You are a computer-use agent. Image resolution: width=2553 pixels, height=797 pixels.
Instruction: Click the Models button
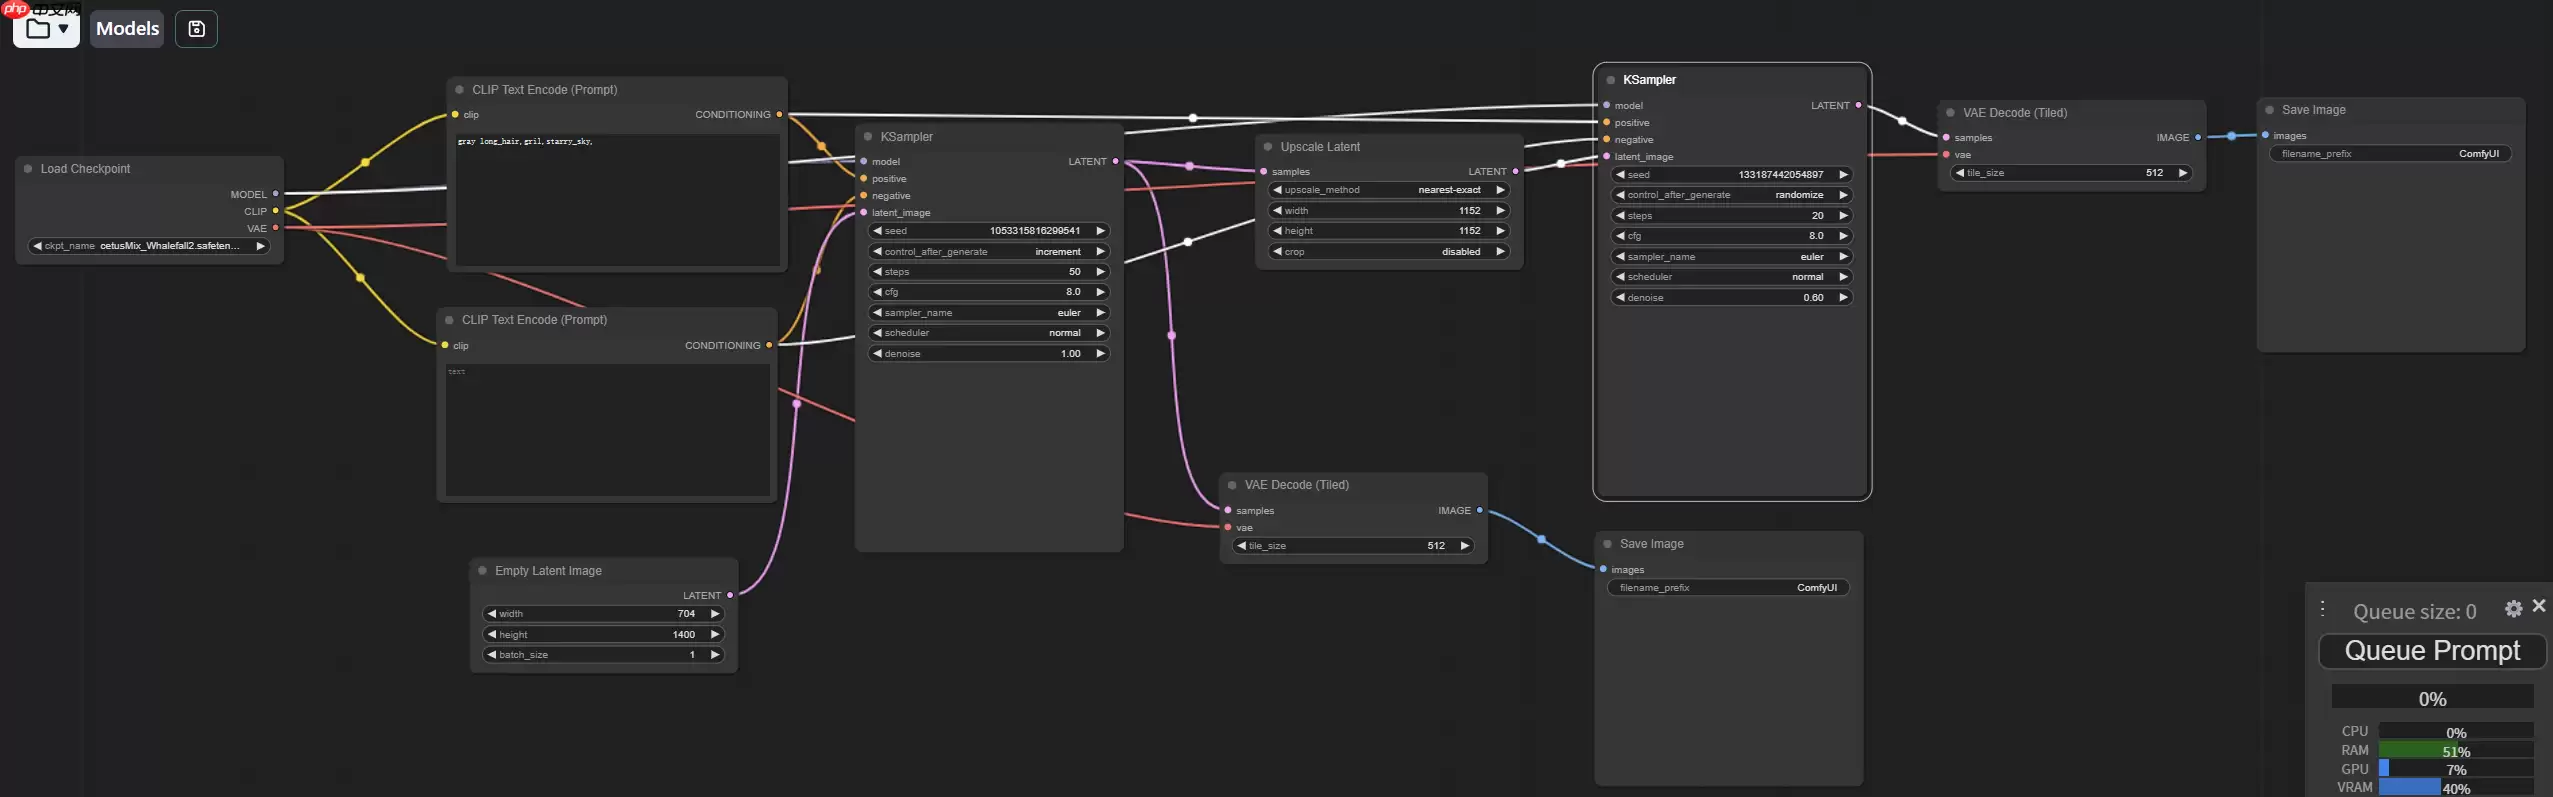pos(127,29)
